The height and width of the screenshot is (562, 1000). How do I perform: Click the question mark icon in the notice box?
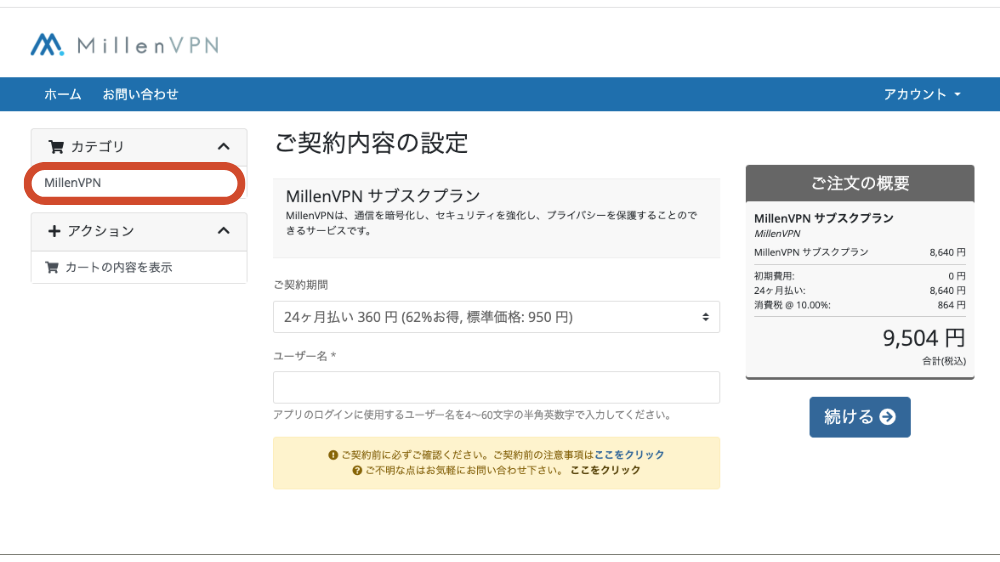pos(357,470)
